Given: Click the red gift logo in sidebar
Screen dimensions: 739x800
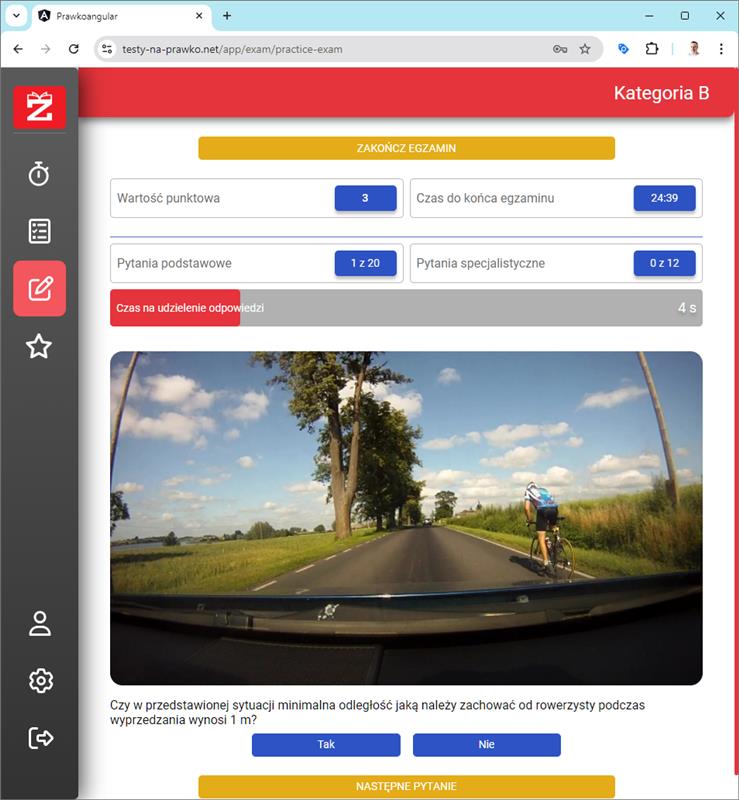Looking at the screenshot, I should pos(39,107).
